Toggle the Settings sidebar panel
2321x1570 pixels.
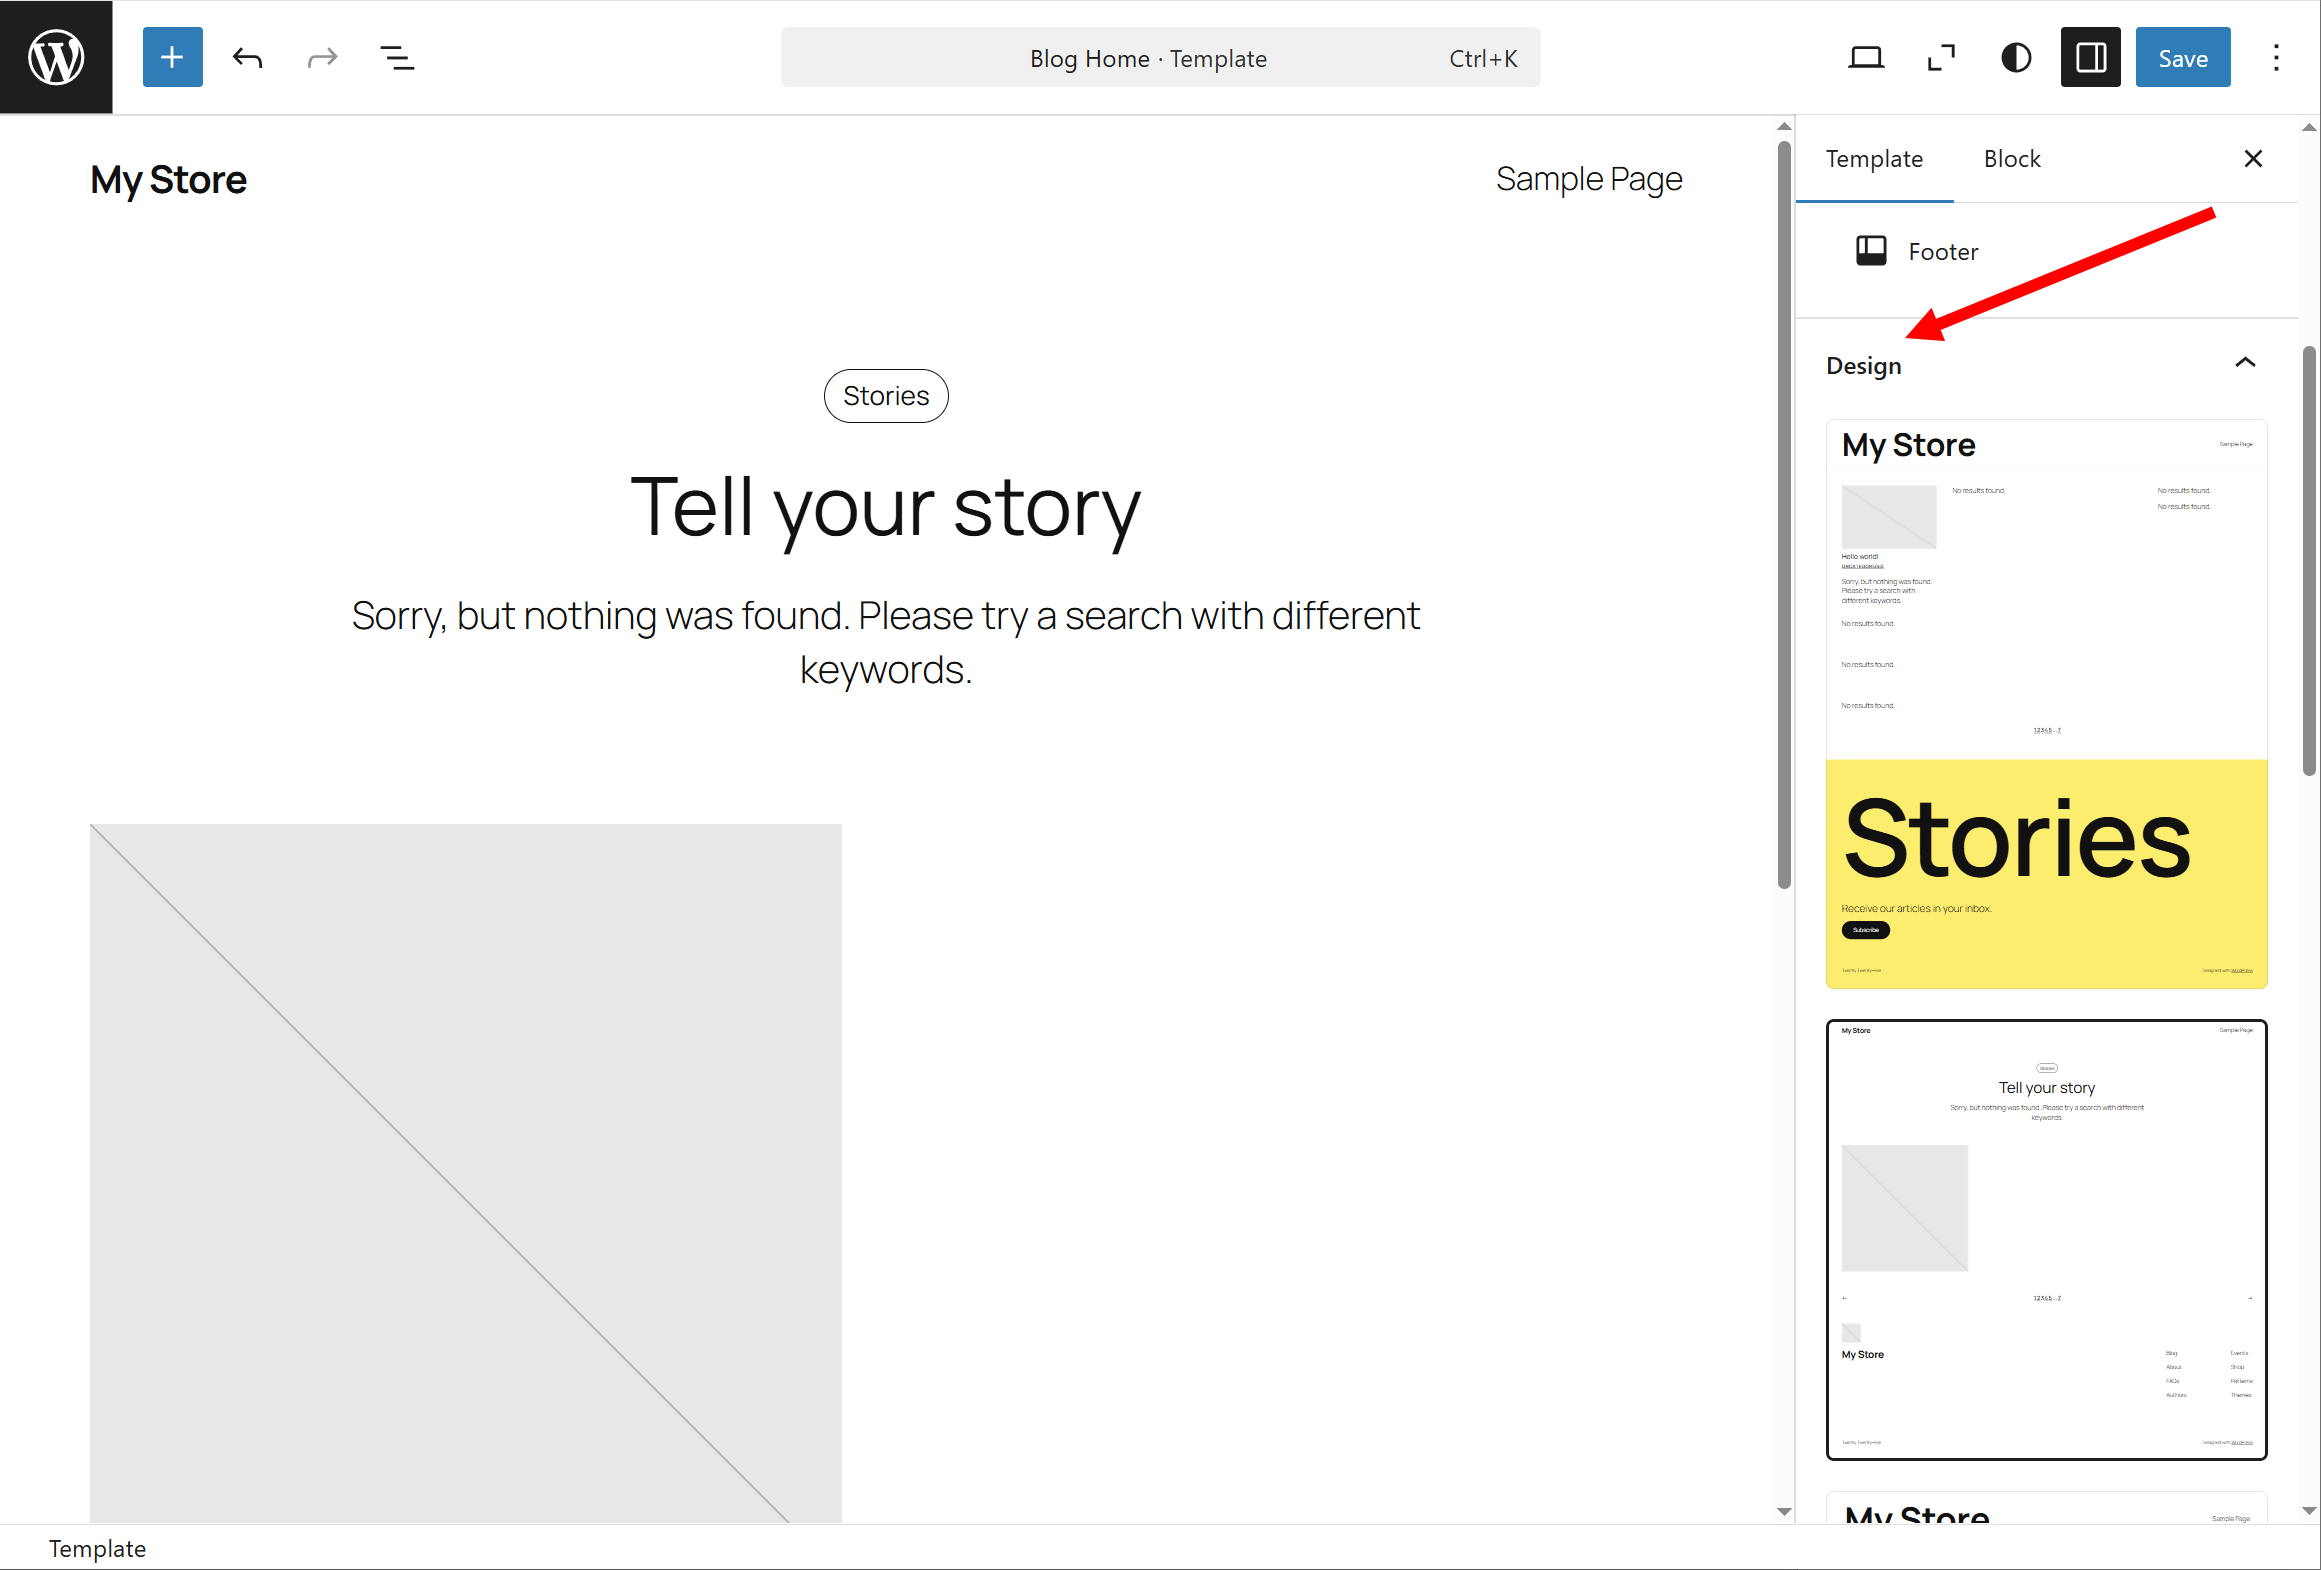(2090, 58)
